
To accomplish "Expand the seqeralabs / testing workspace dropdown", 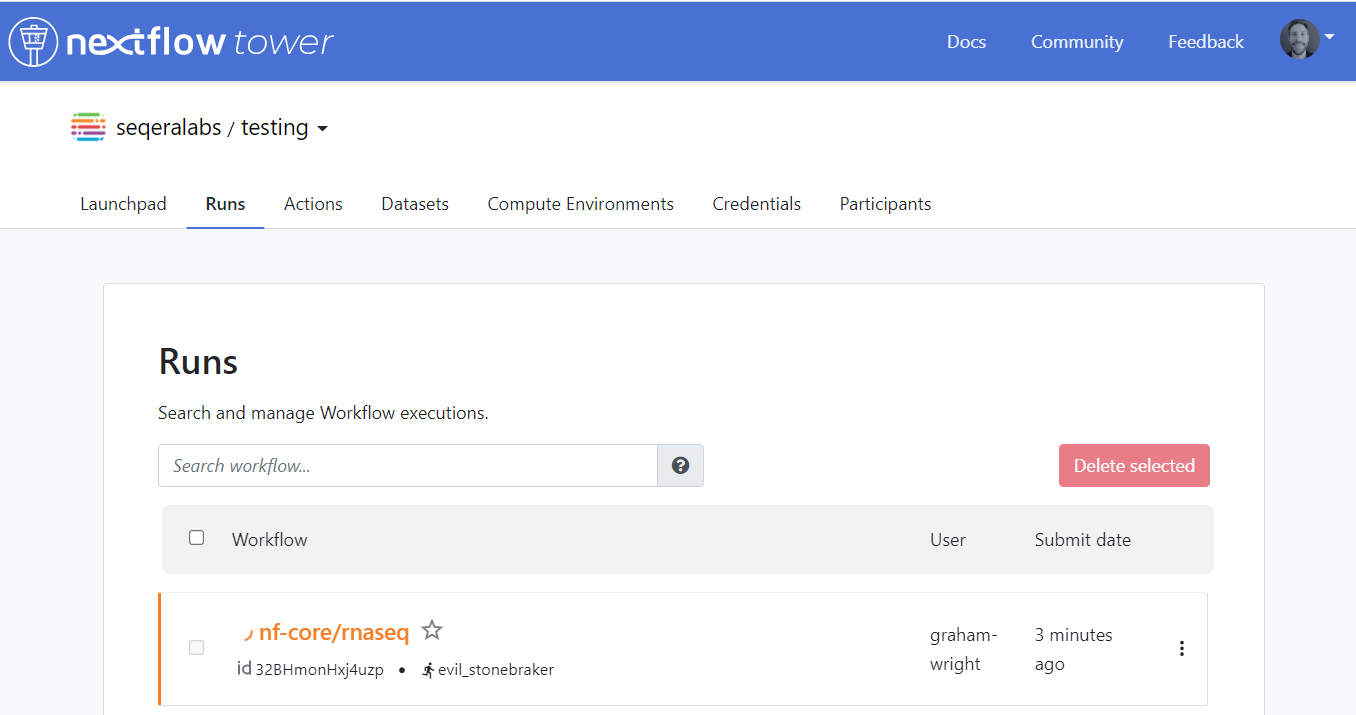I will click(322, 129).
